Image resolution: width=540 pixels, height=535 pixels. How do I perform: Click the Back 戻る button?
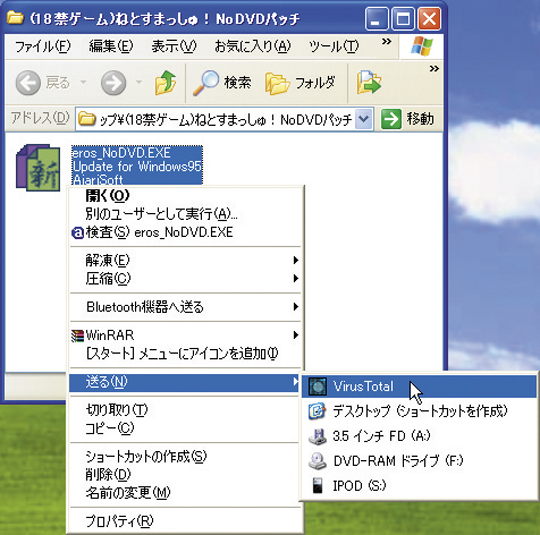point(43,83)
